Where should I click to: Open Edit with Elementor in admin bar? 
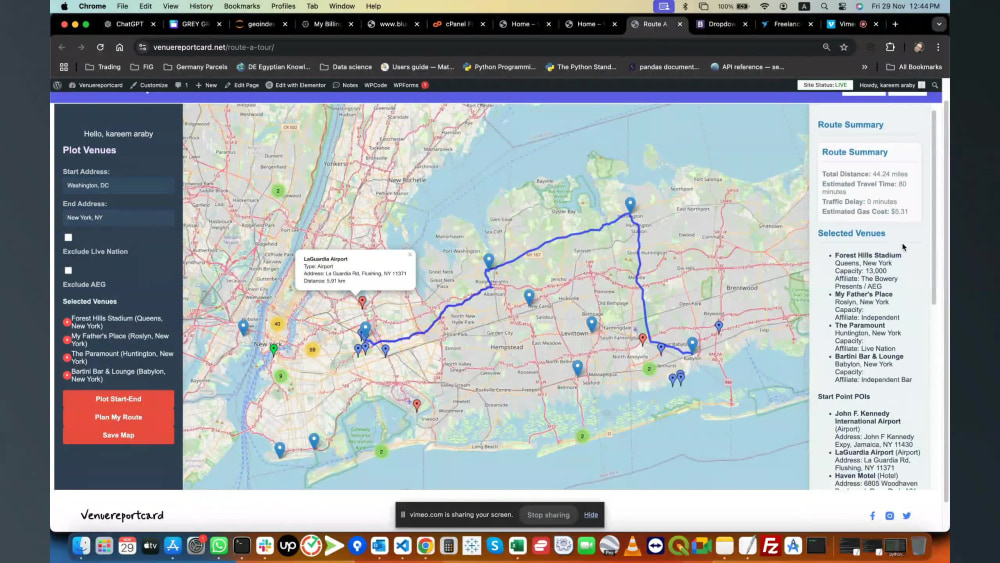point(295,85)
